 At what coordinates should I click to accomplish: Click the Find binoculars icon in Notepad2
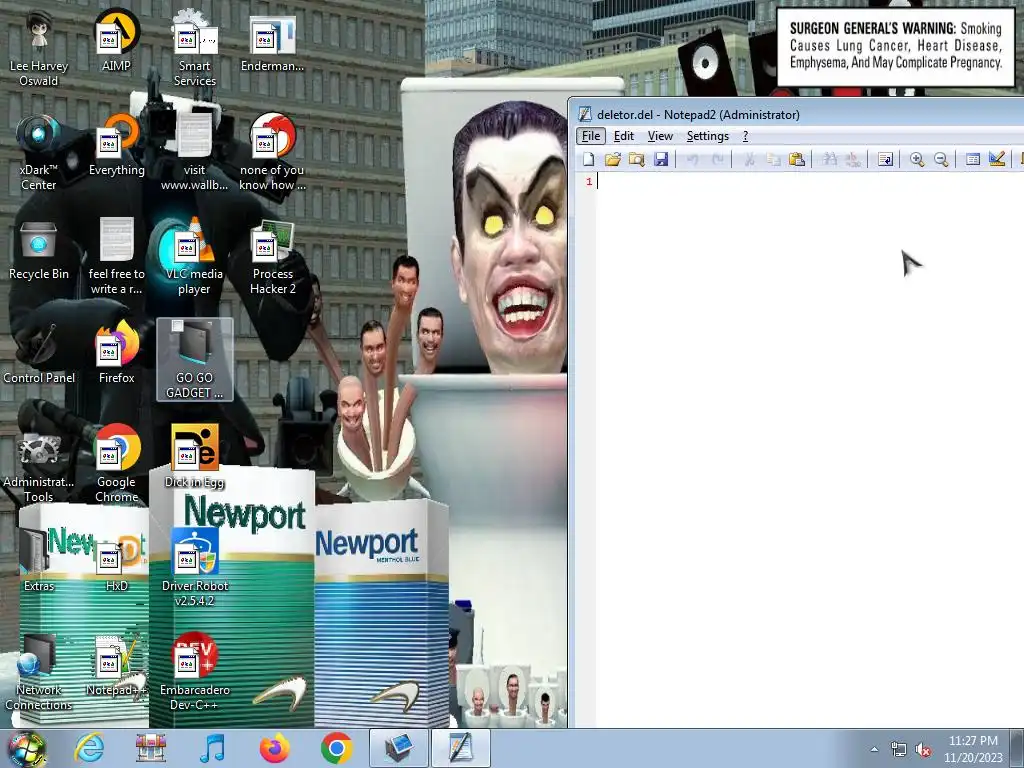pos(829,159)
